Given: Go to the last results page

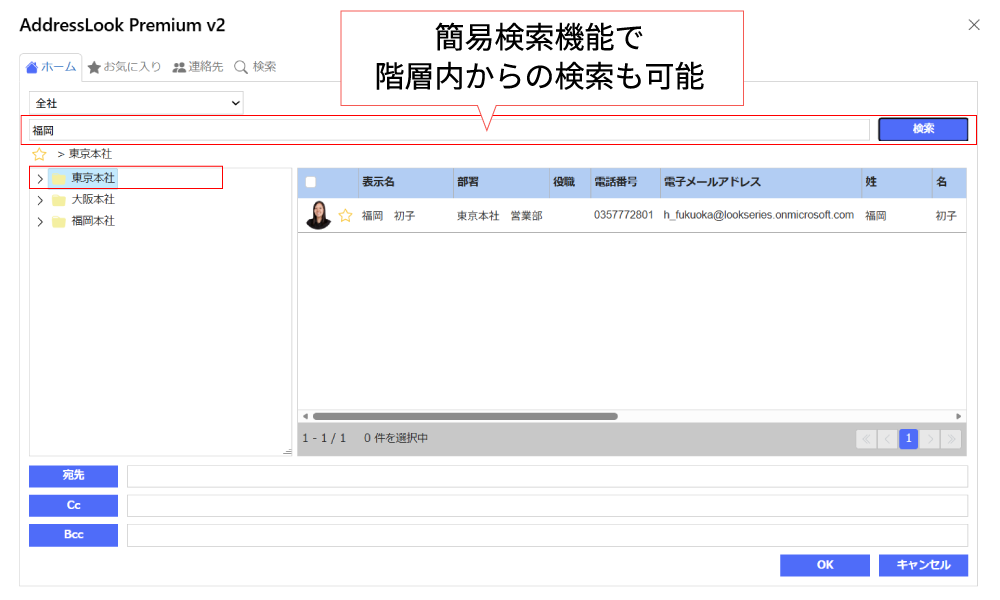Looking at the screenshot, I should pos(951,438).
